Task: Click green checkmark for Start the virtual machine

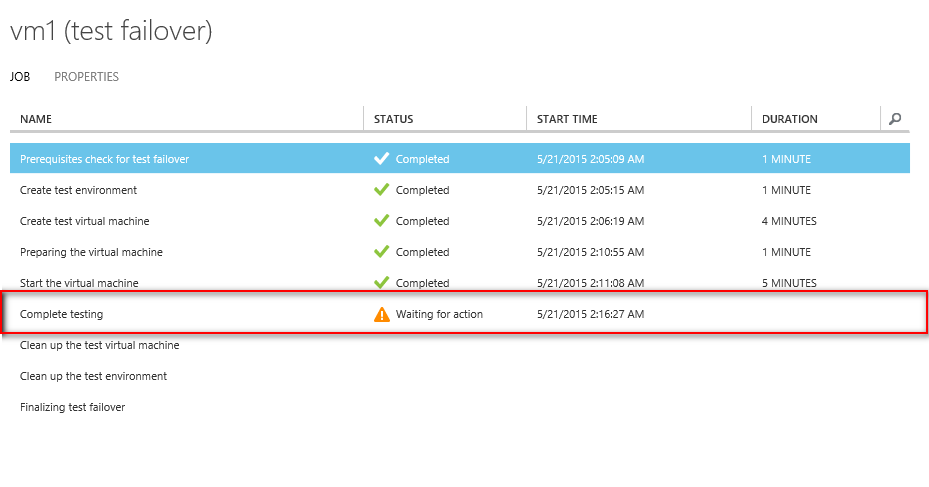Action: pyautogui.click(x=382, y=282)
